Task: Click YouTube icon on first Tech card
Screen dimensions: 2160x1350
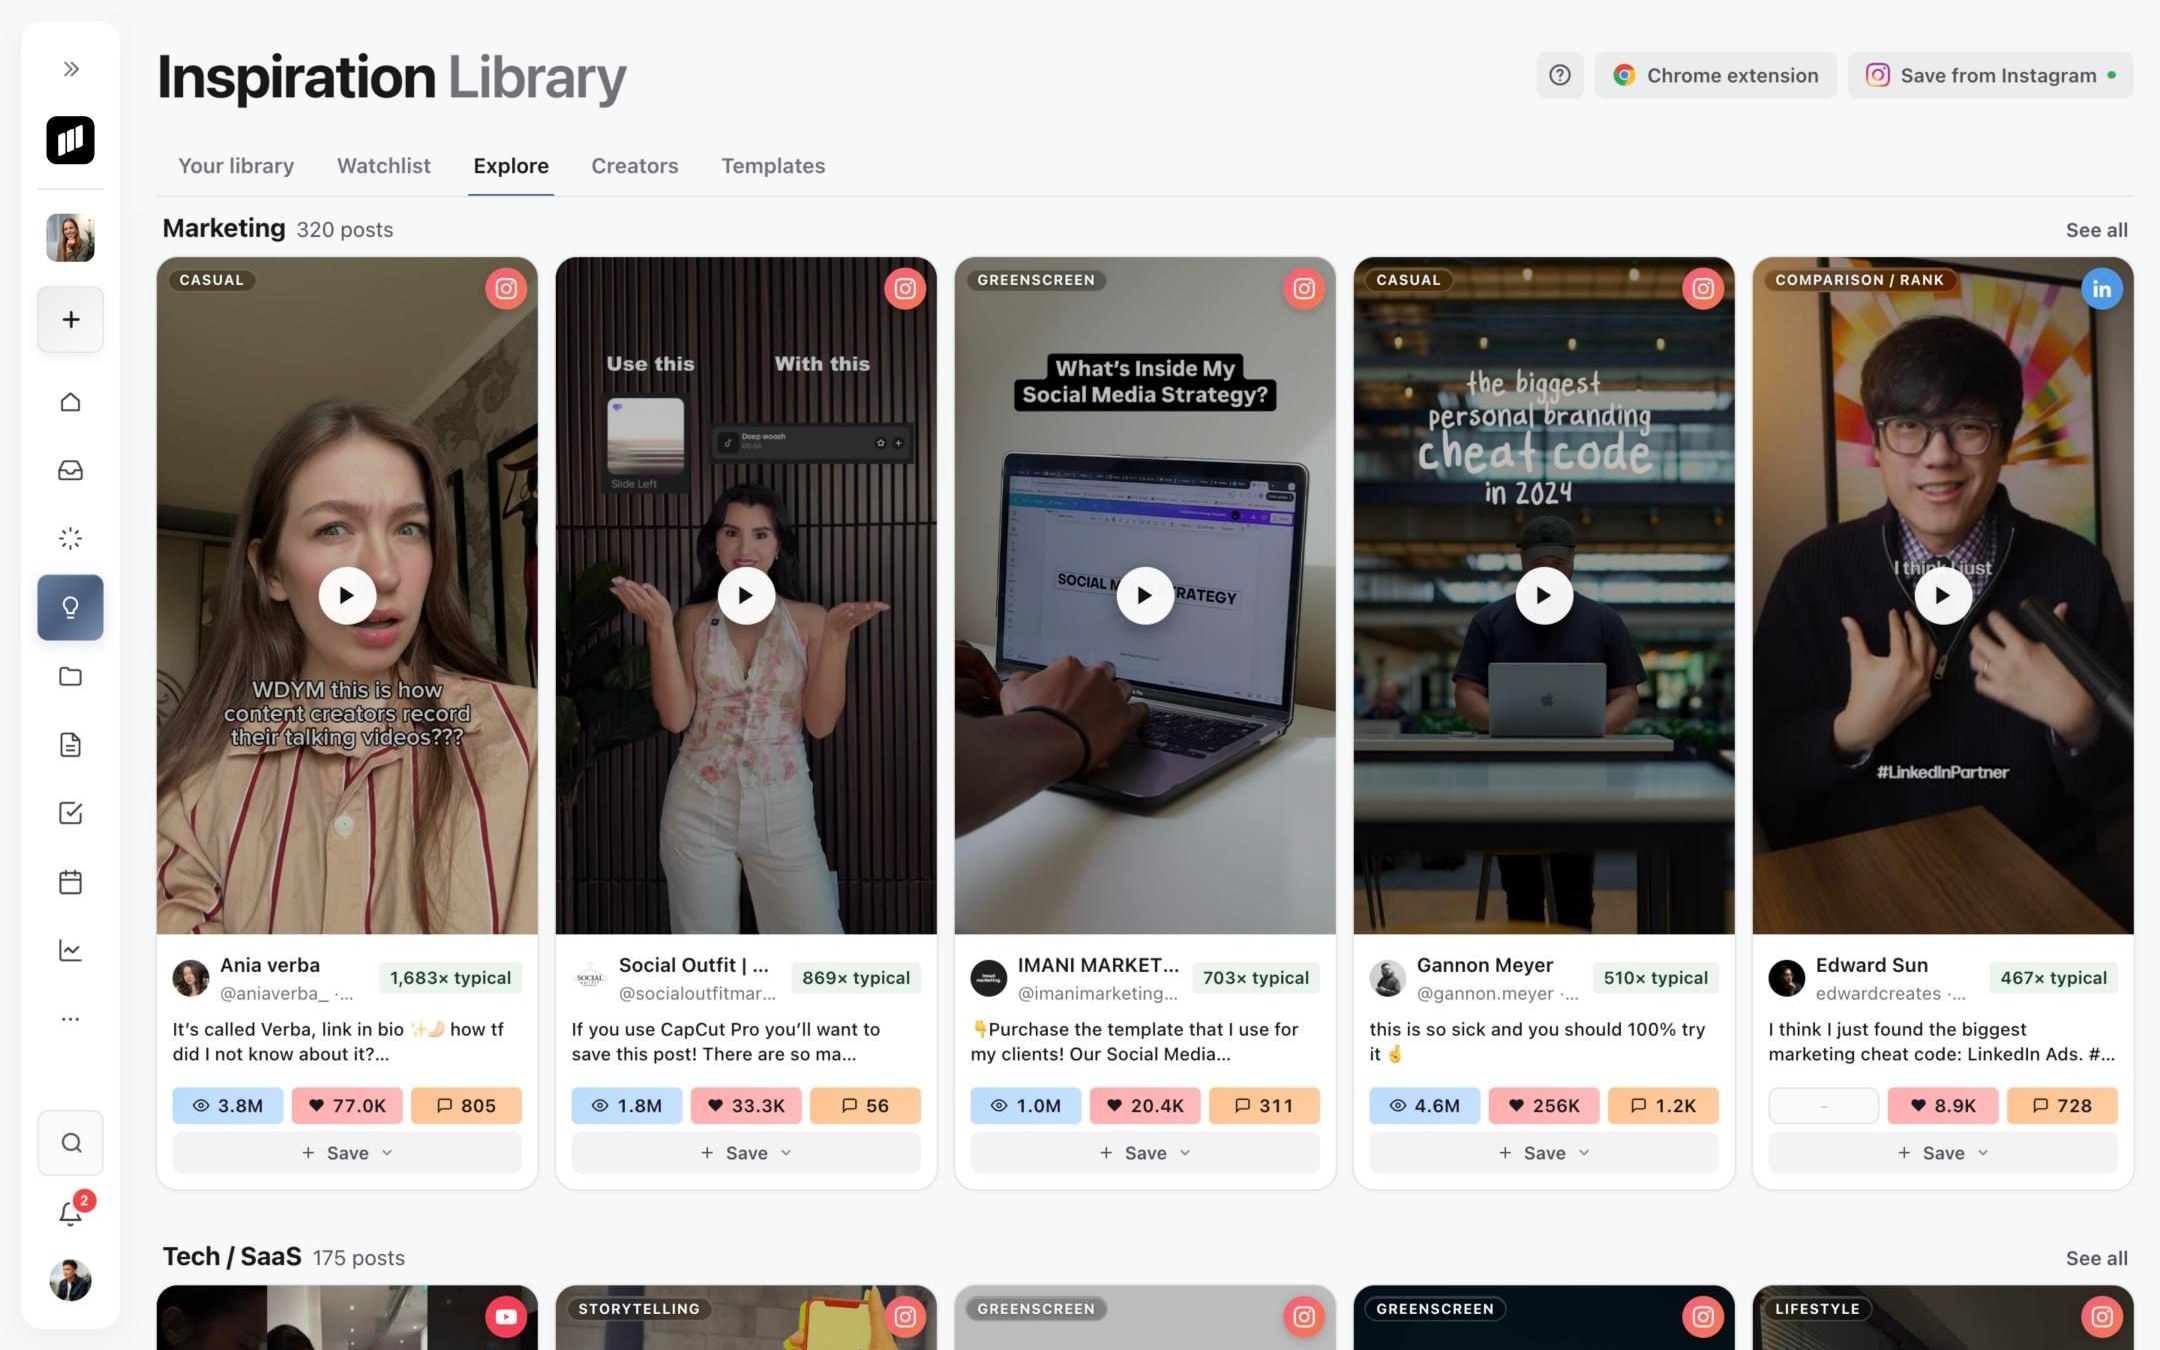Action: pyautogui.click(x=506, y=1317)
